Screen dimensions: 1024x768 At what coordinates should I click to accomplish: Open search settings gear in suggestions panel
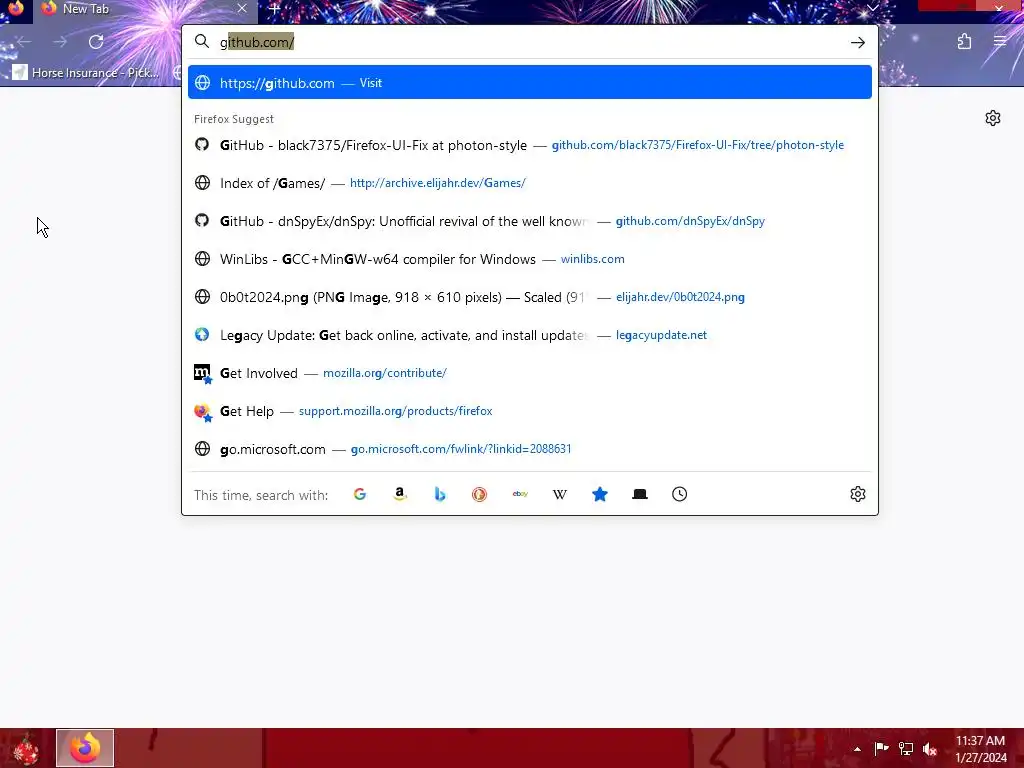[x=857, y=494]
